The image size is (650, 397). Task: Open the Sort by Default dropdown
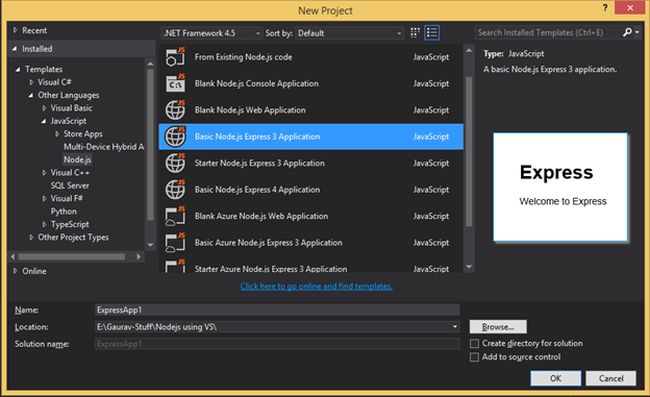[349, 33]
